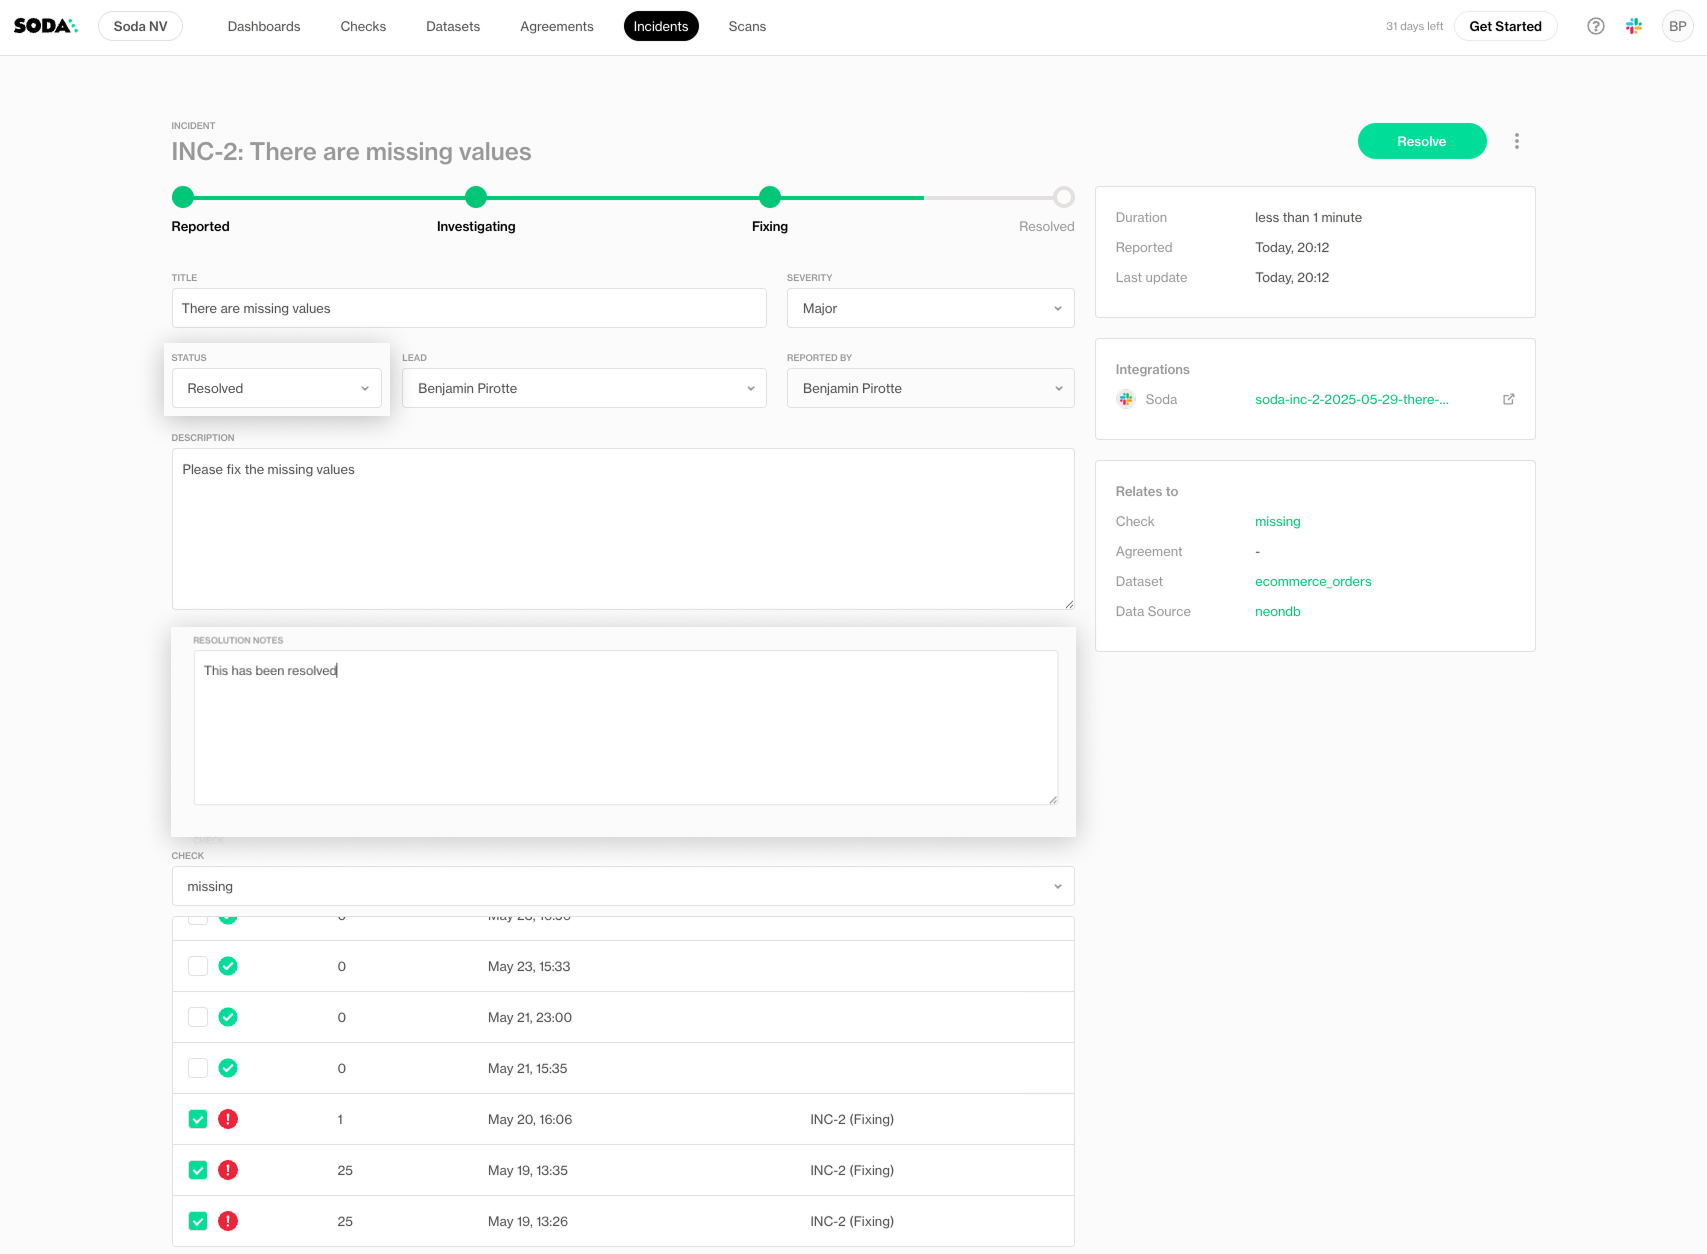This screenshot has width=1707, height=1254.
Task: Open the ecommerce_orders dataset link
Action: click(1312, 581)
